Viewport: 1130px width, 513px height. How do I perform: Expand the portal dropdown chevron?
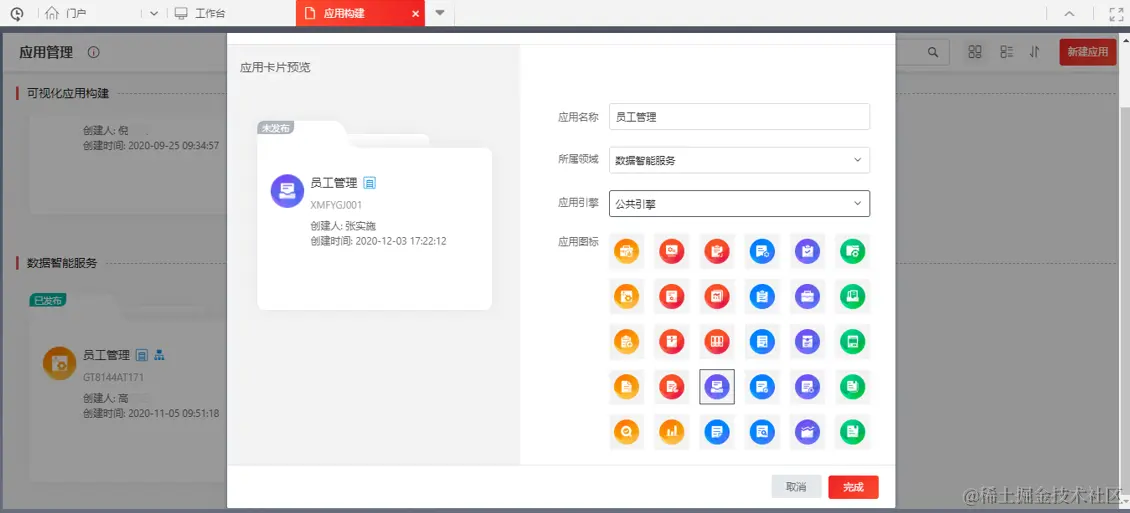point(154,13)
